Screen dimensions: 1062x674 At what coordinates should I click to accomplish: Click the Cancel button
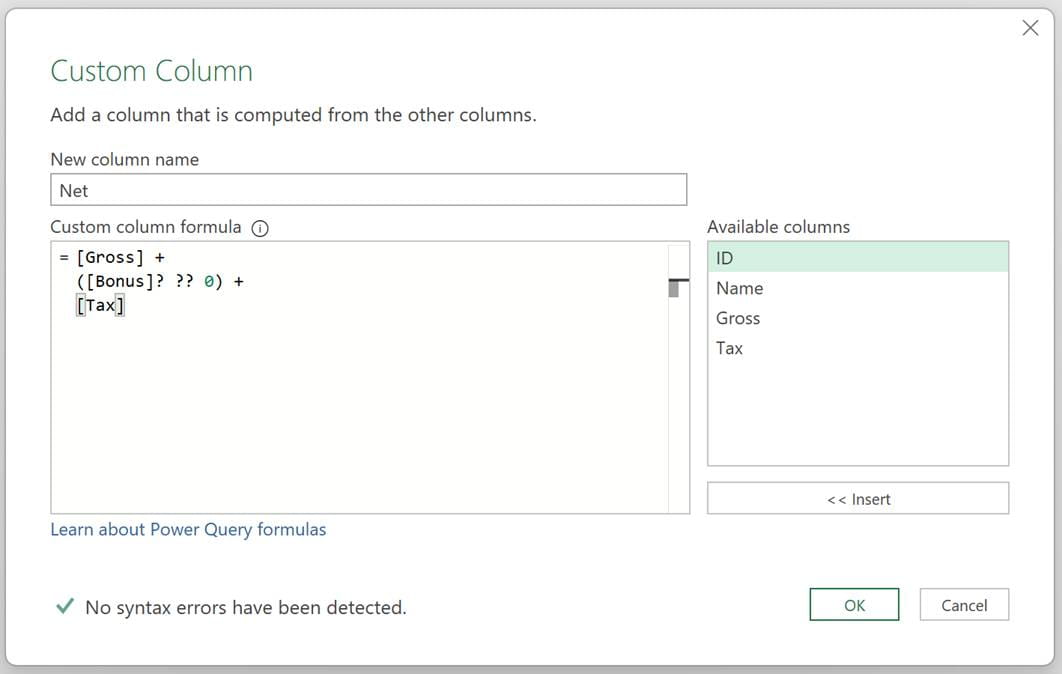pos(964,604)
